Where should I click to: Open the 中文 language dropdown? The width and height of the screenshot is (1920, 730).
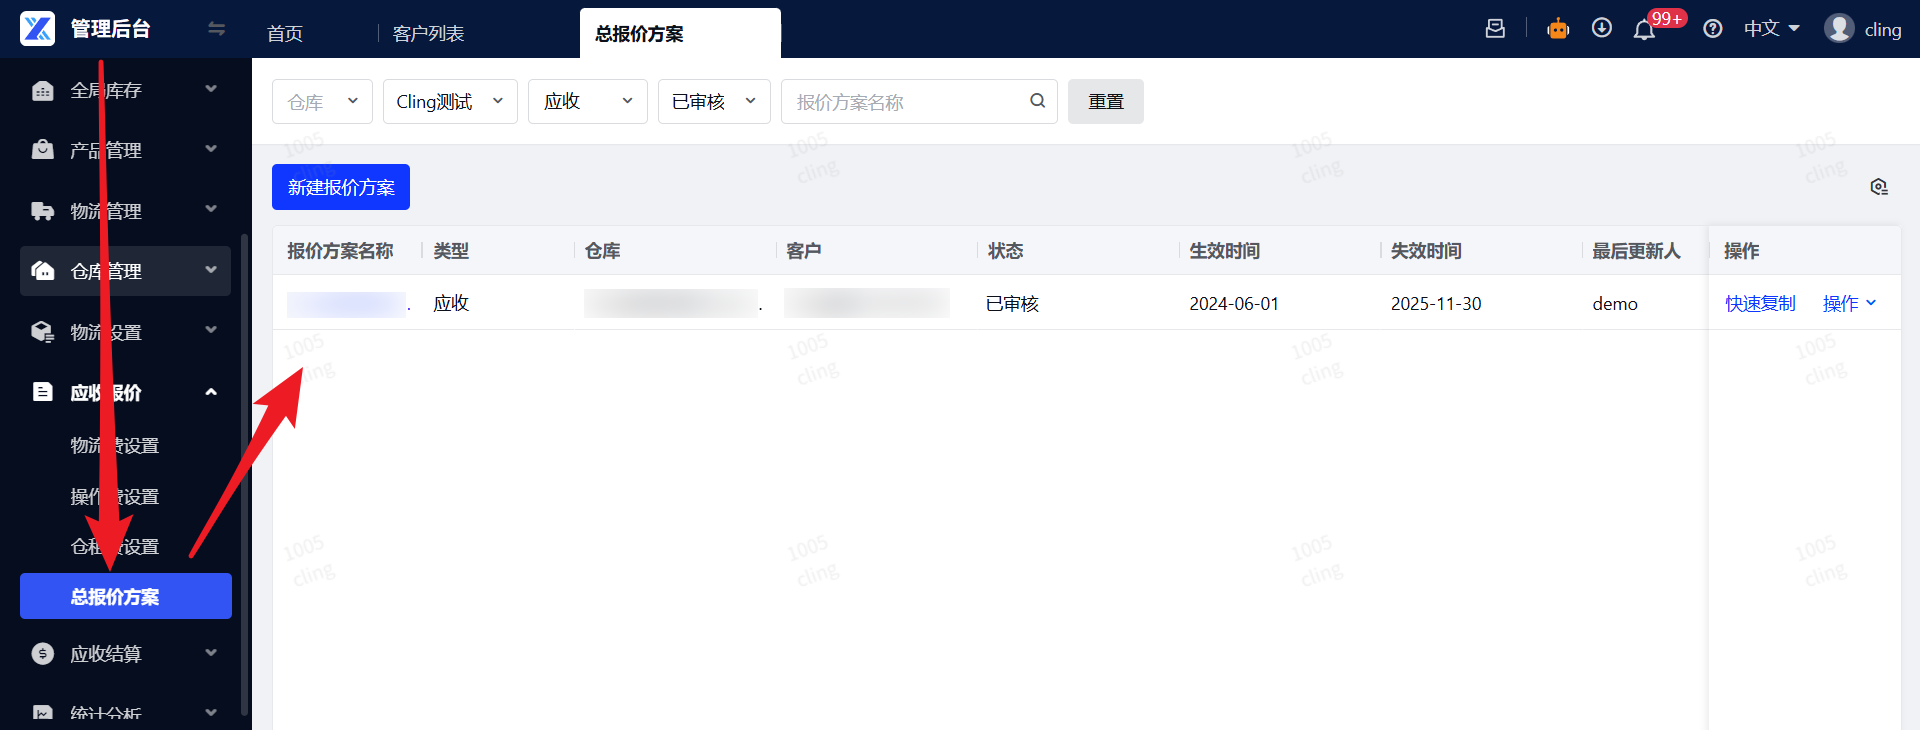pos(1771,29)
